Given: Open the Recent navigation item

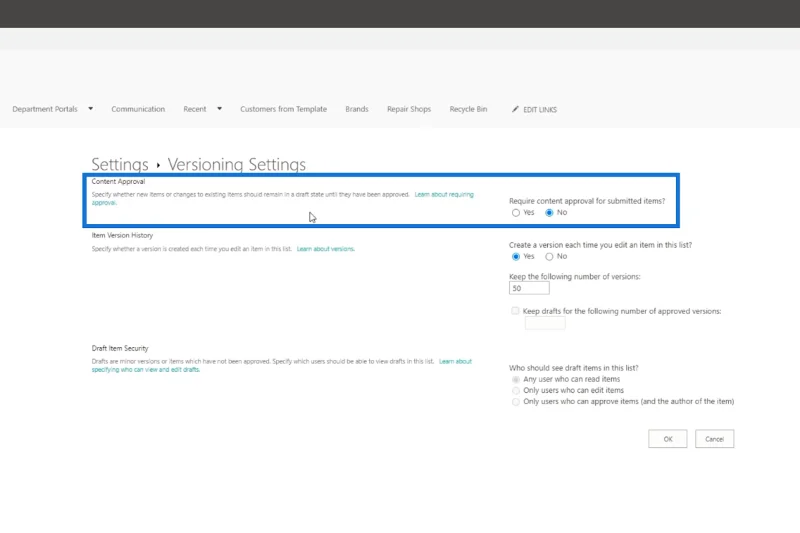Looking at the screenshot, I should click(195, 109).
